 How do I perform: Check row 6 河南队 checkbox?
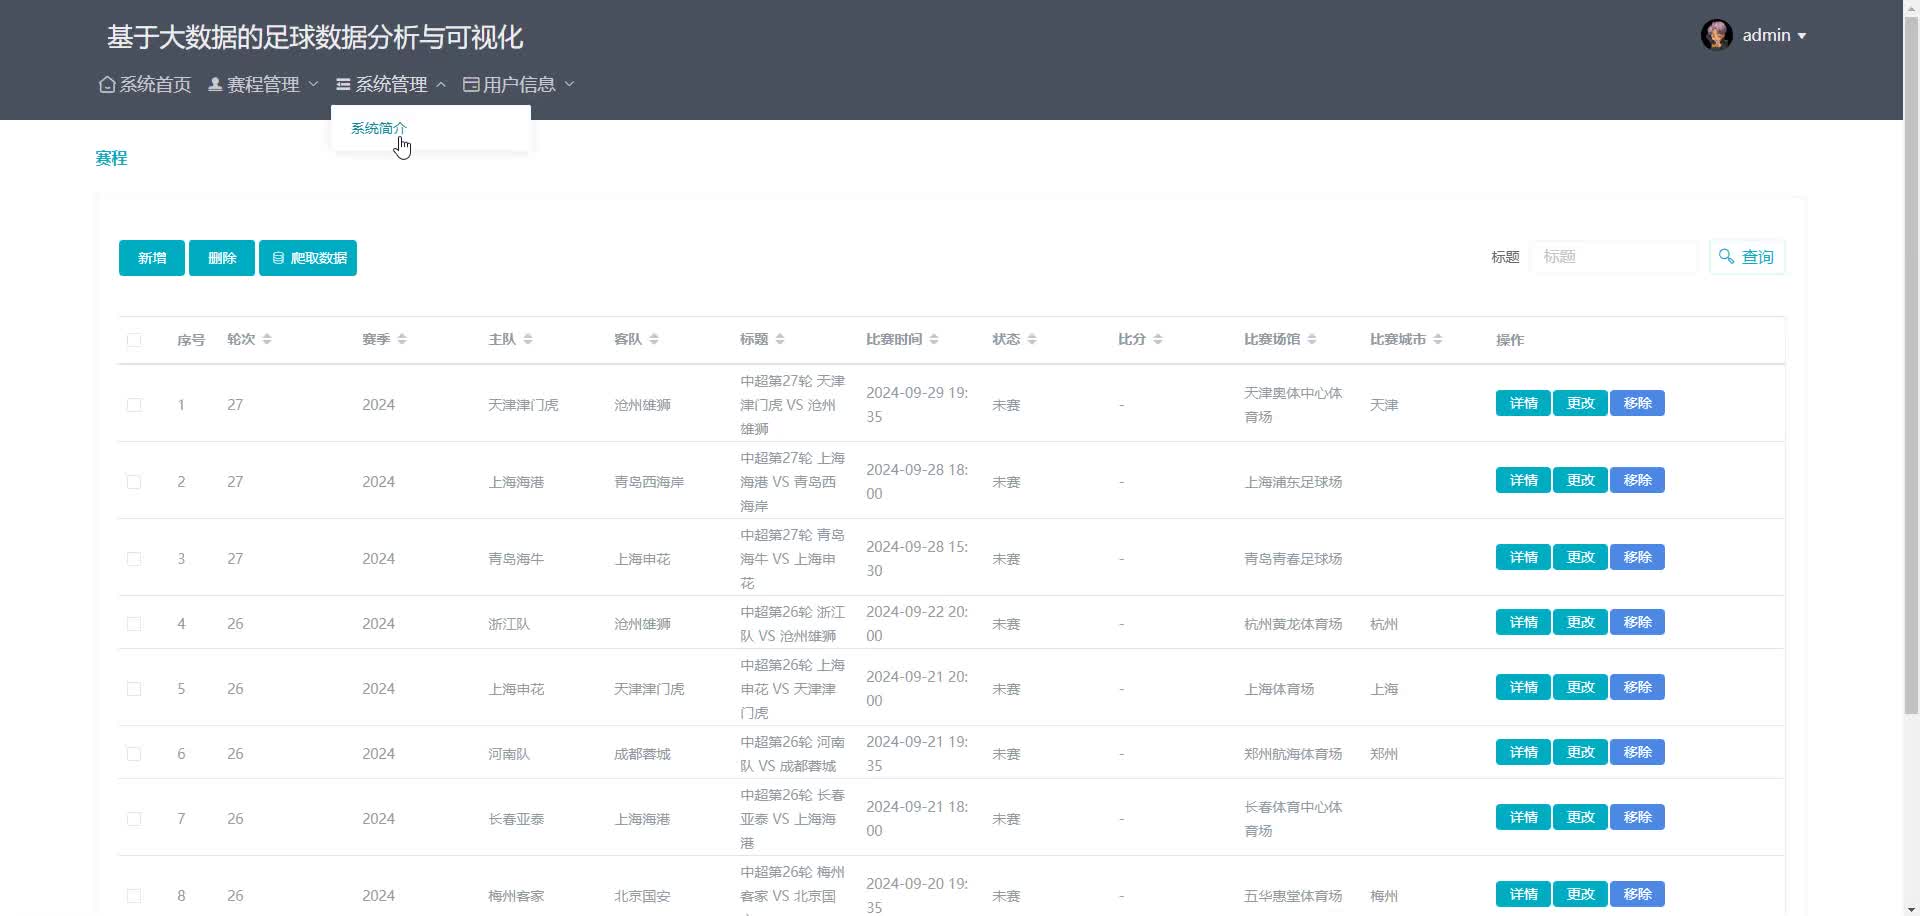[134, 754]
